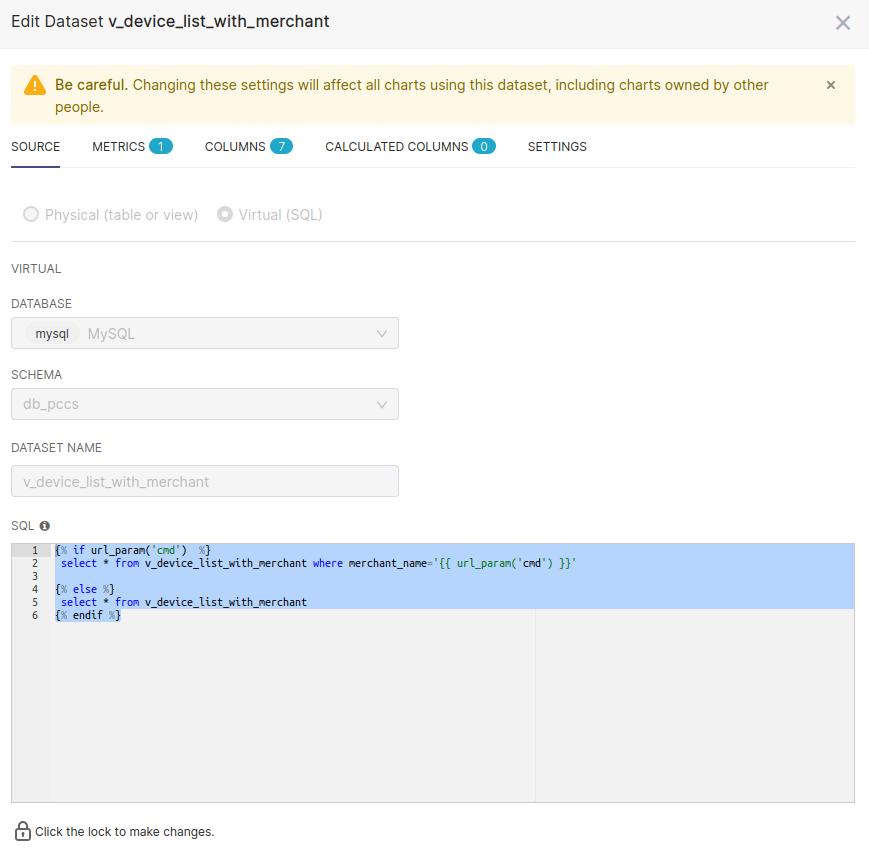Switch to the Settings tab

[557, 146]
